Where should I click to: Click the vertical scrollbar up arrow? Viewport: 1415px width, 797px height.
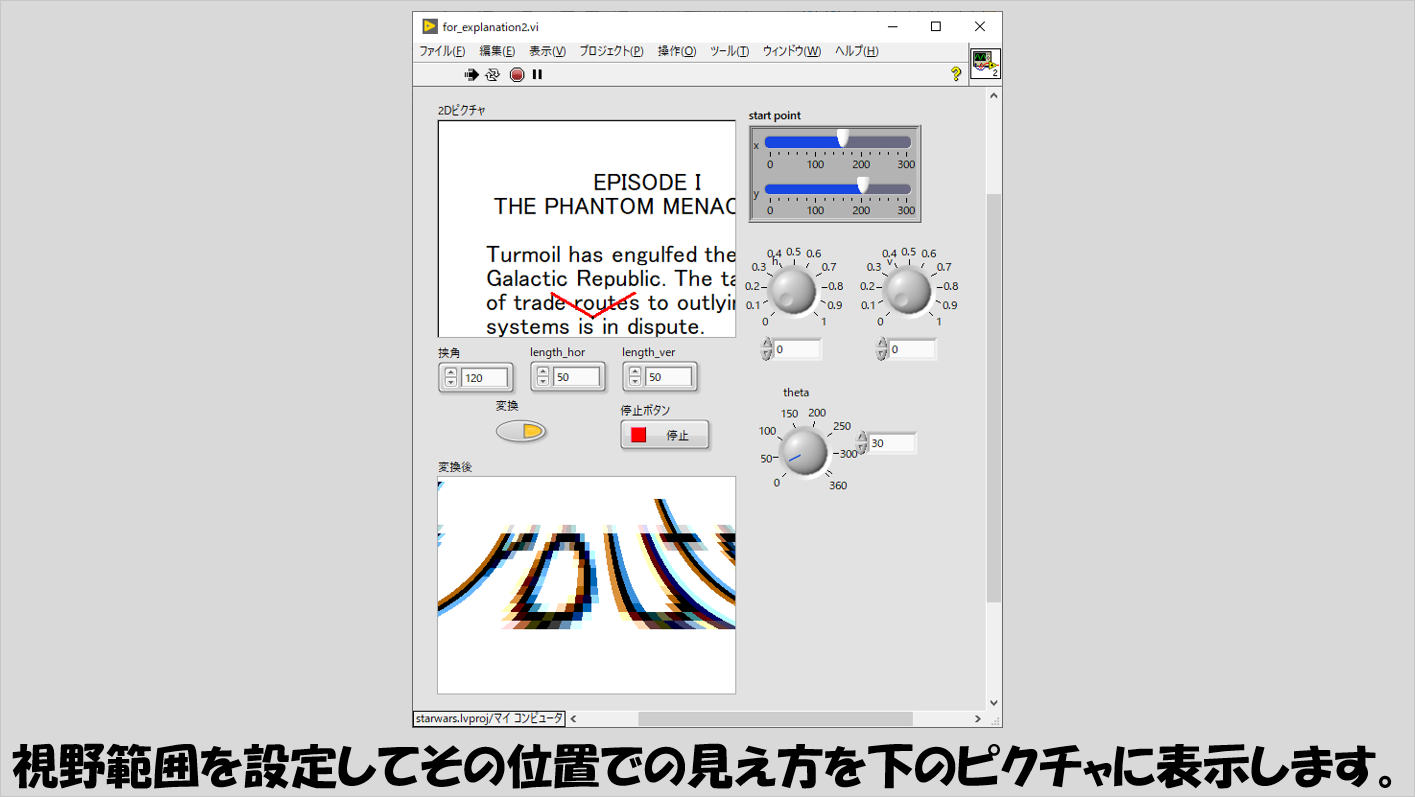pos(994,96)
